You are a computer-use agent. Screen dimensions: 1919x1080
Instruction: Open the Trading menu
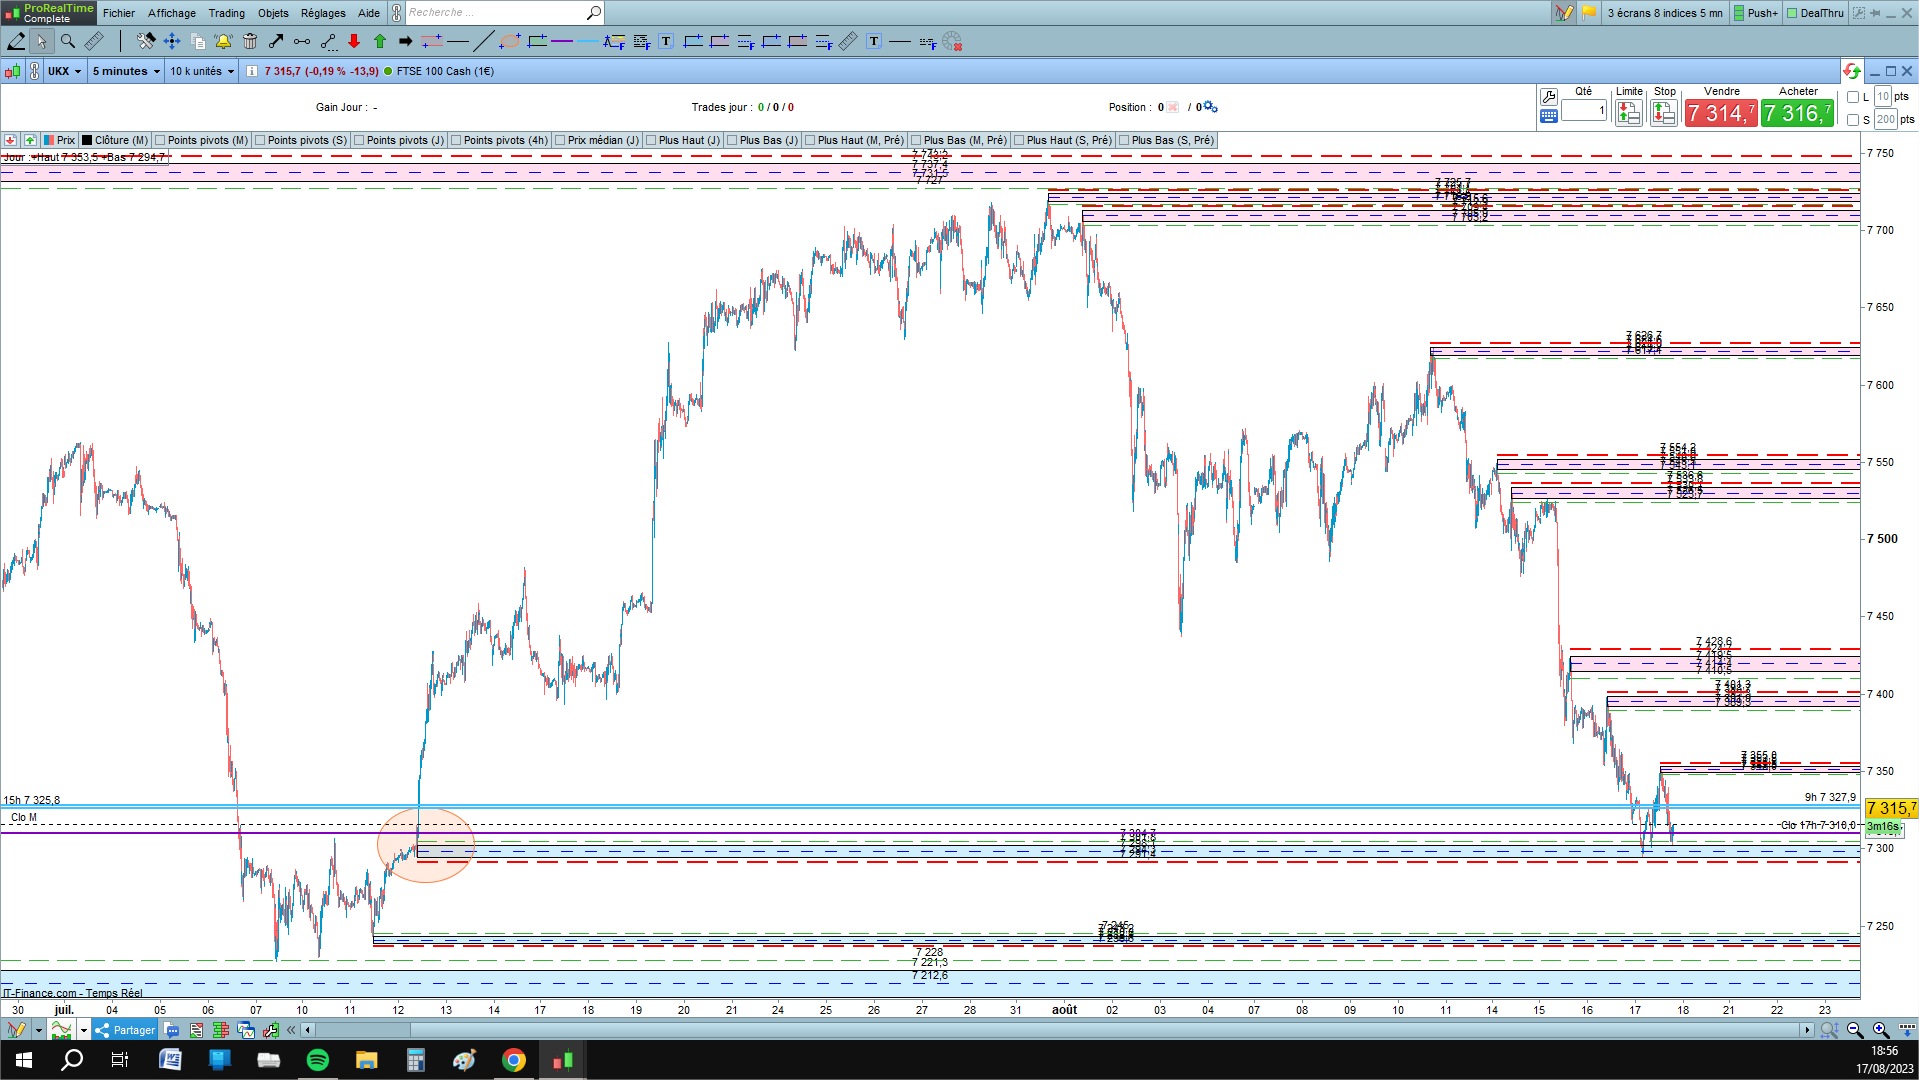[227, 13]
